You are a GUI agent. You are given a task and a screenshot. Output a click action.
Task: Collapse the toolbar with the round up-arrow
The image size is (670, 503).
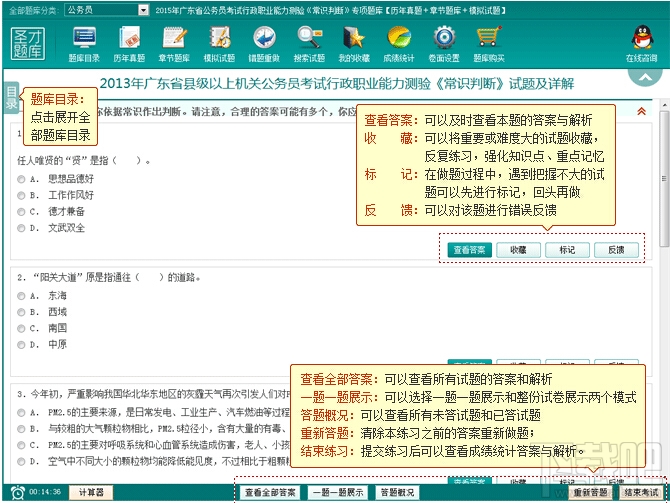pyautogui.click(x=645, y=77)
